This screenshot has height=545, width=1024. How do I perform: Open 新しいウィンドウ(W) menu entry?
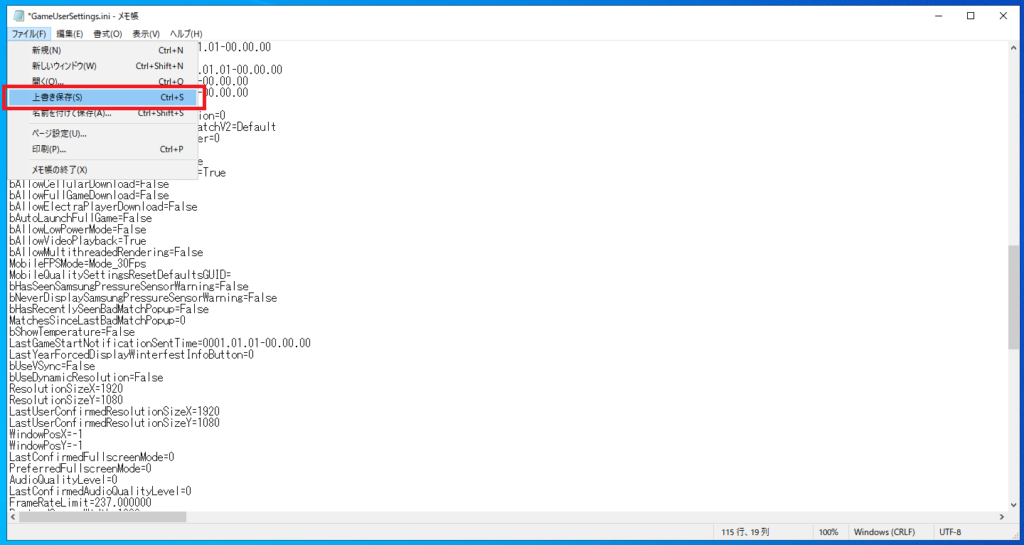click(x=103, y=66)
